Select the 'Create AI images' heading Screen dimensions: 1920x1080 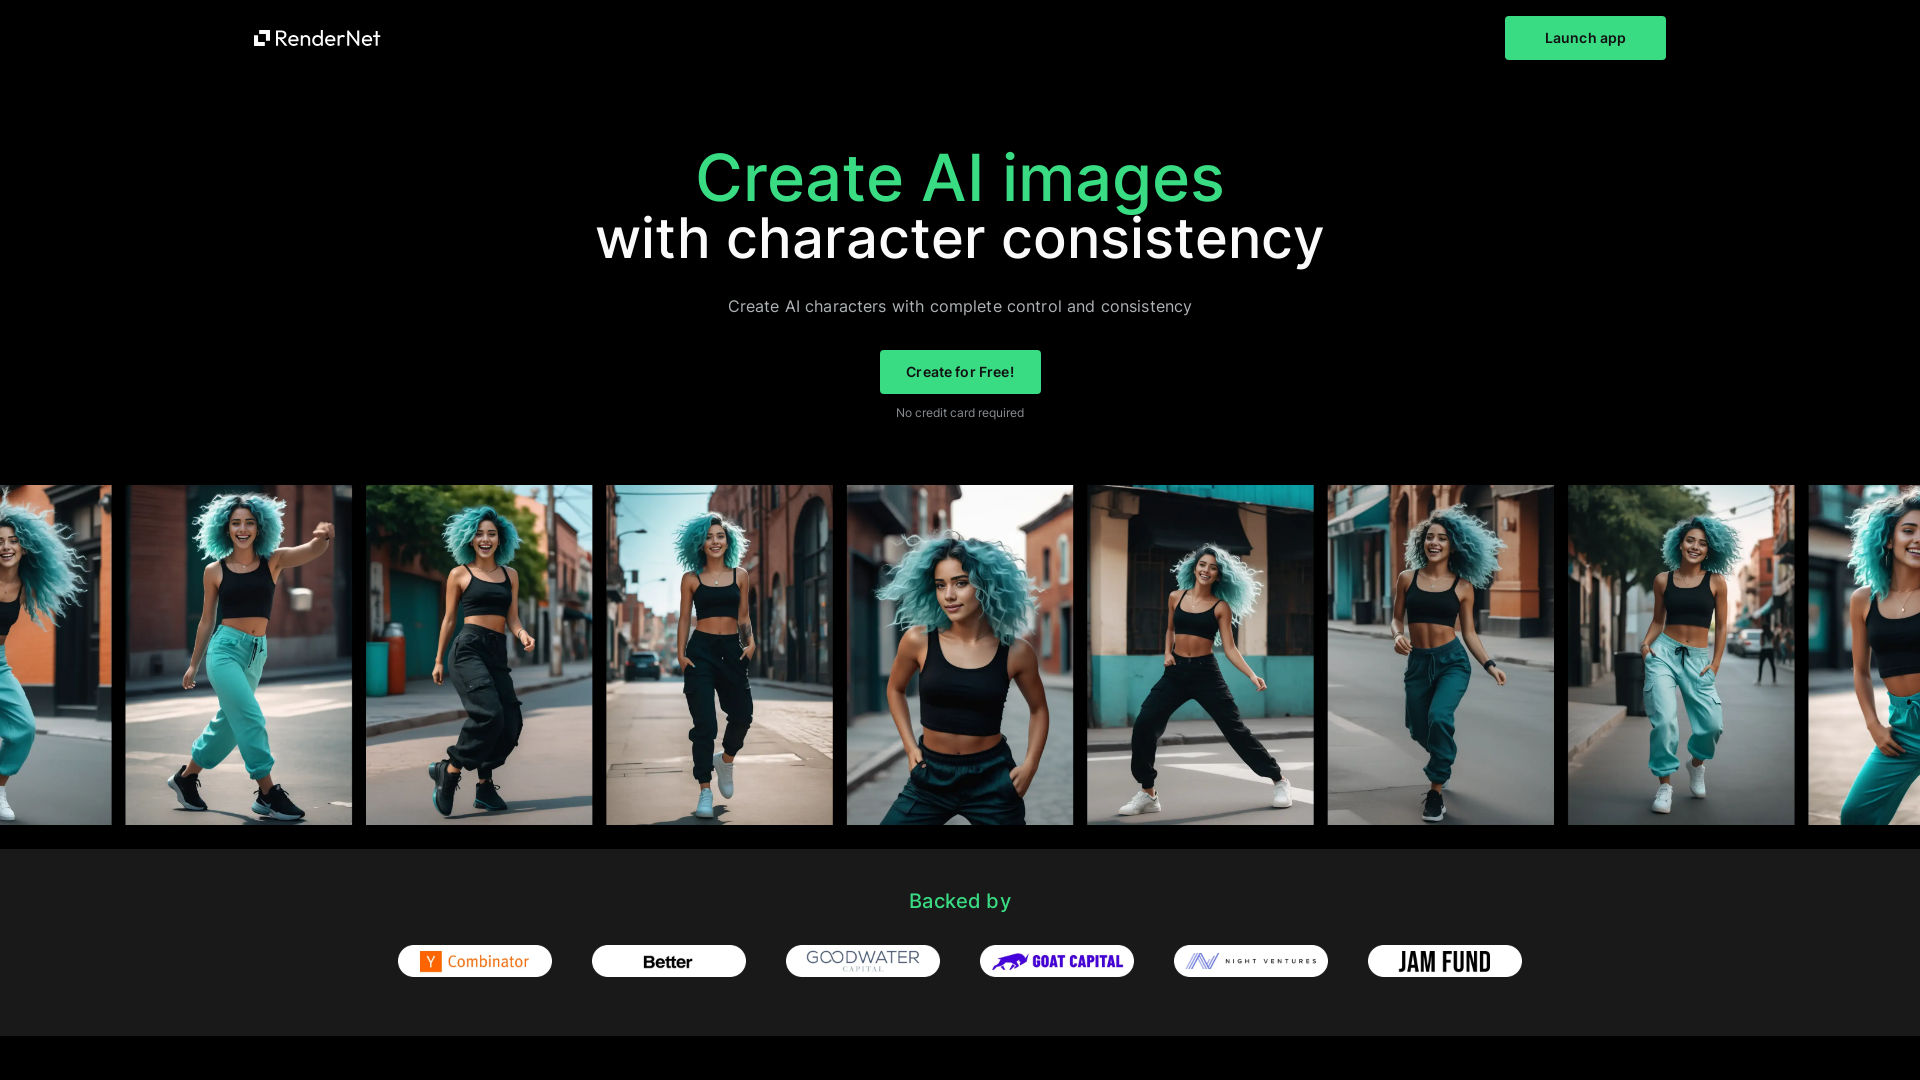960,177
